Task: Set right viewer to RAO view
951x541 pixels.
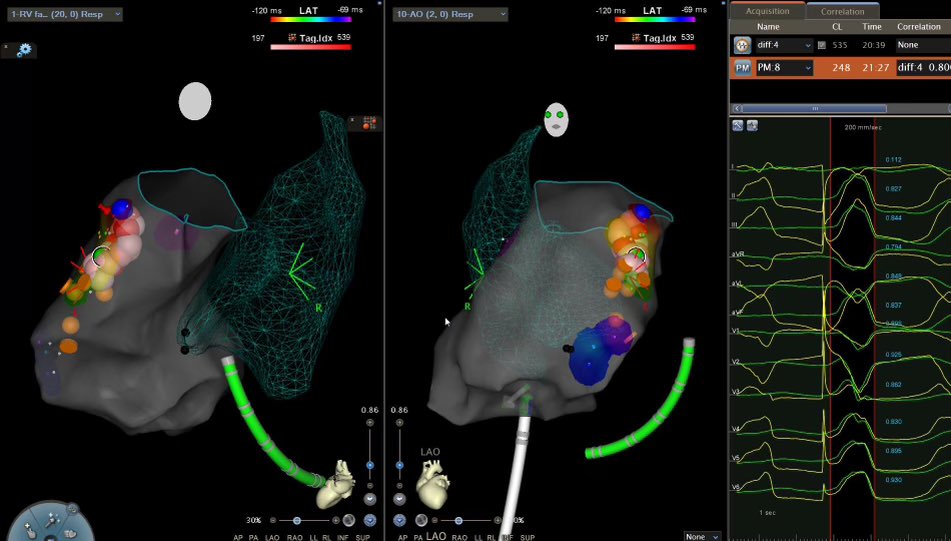Action: tap(459, 537)
